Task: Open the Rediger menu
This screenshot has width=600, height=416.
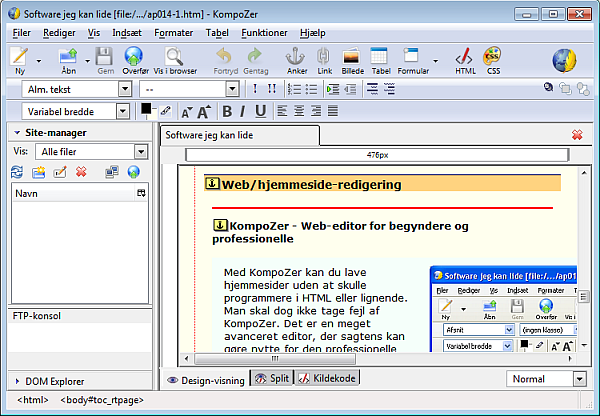Action: coord(59,33)
